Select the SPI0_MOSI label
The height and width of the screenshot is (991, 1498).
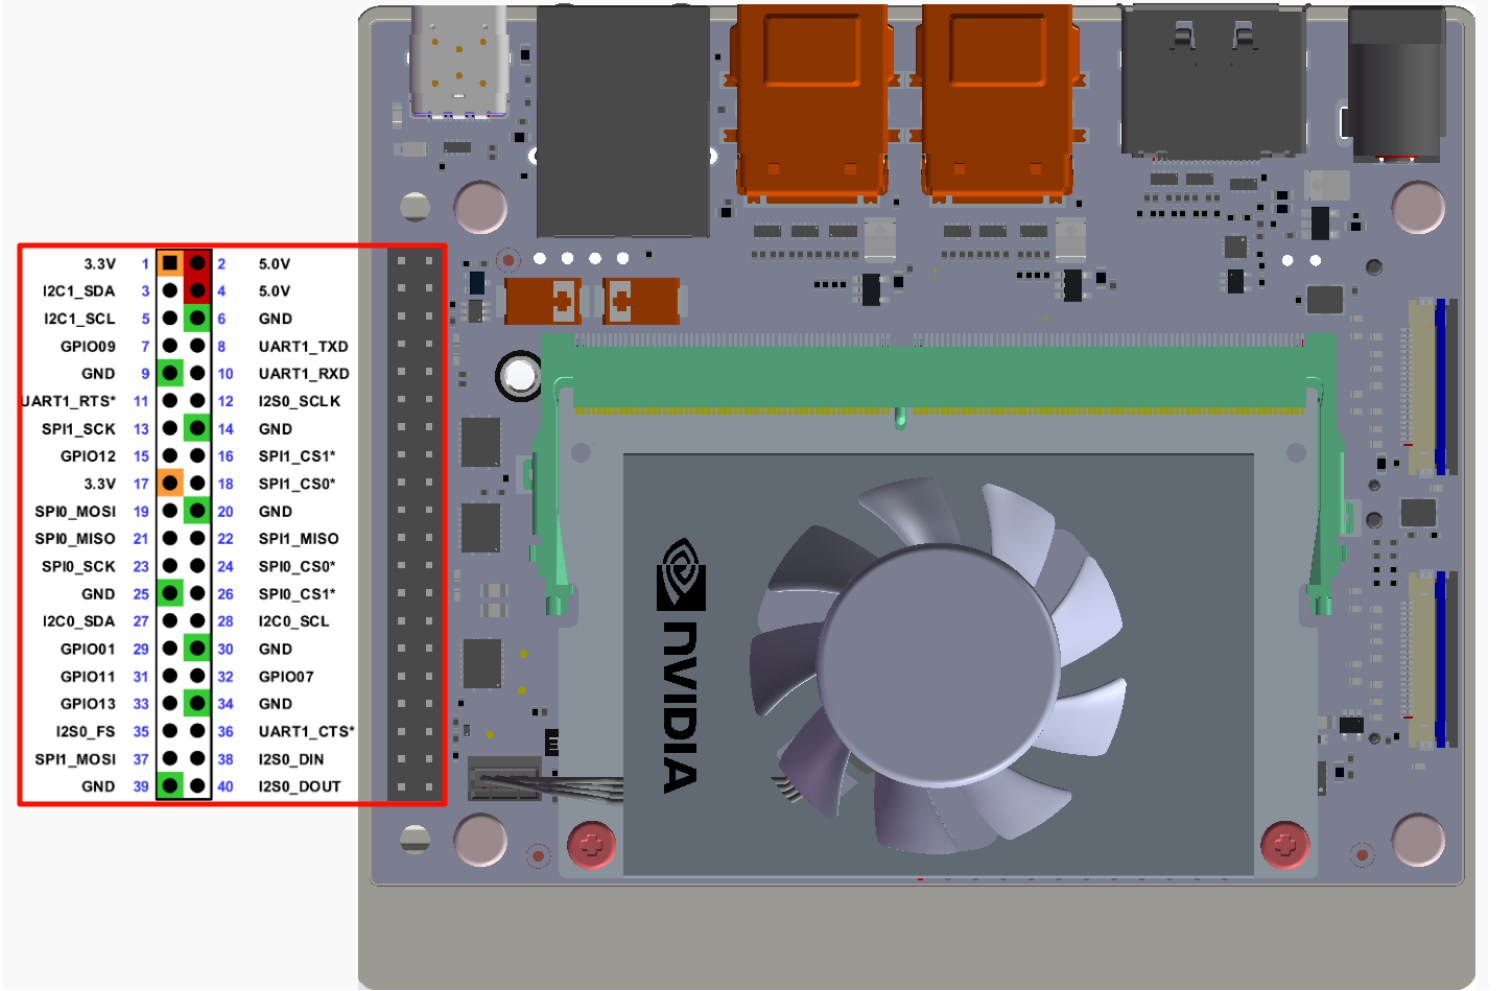pos(75,511)
